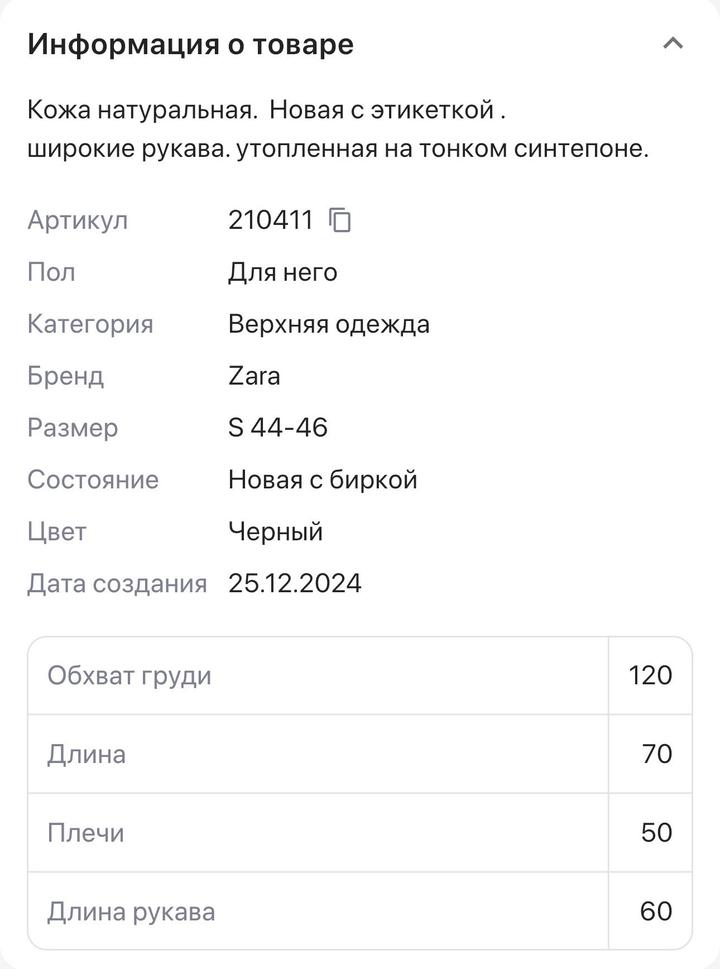Click the Артикул field label
This screenshot has width=720, height=969.
(77, 220)
